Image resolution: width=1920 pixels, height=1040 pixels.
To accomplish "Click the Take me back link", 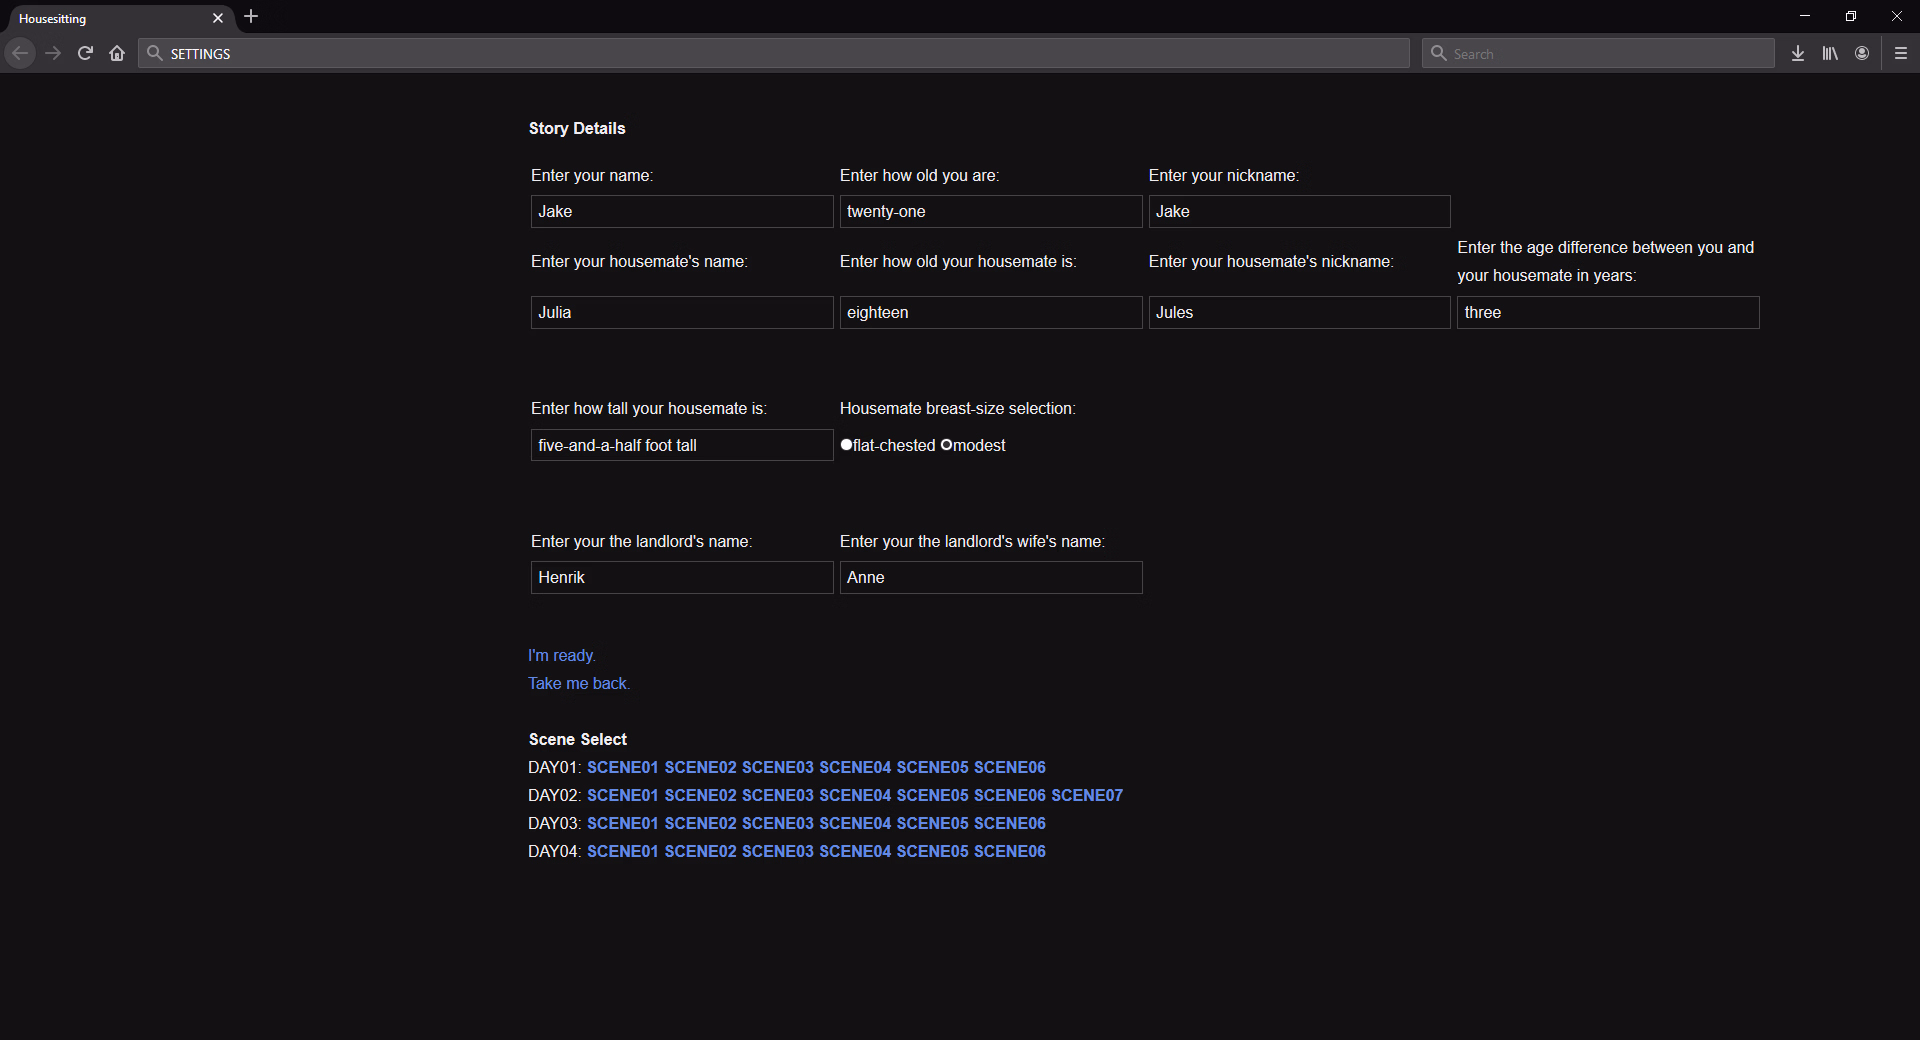I will [578, 683].
